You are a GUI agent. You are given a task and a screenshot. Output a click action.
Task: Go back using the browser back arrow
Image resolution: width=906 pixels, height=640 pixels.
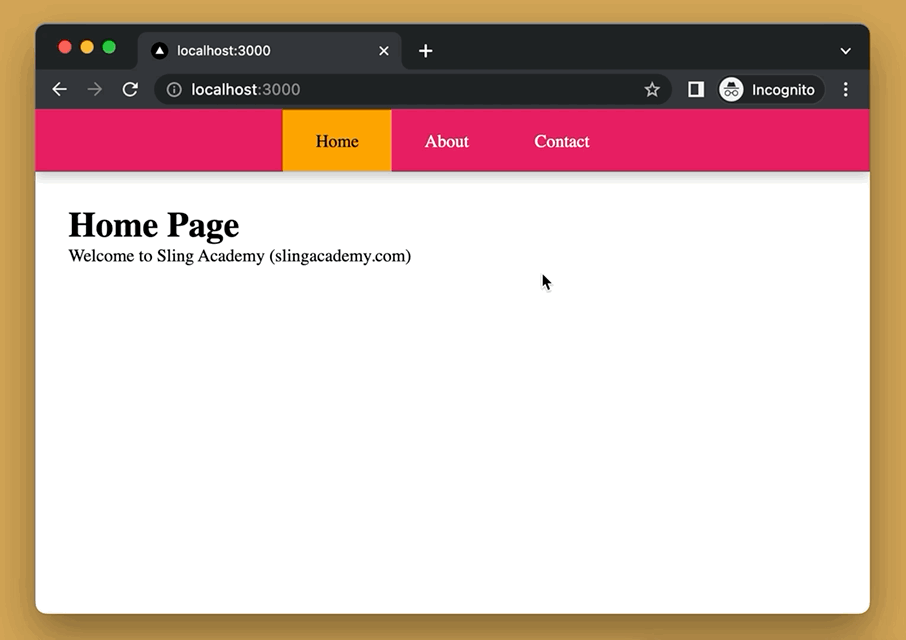point(60,90)
